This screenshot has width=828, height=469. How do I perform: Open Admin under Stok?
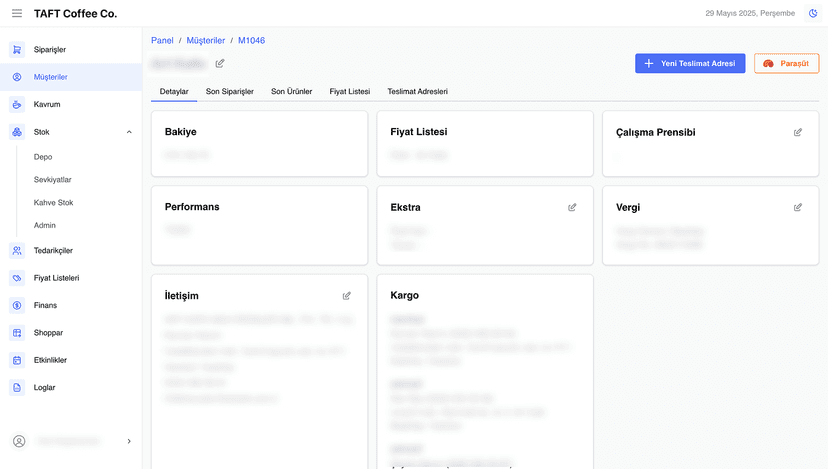[44, 225]
